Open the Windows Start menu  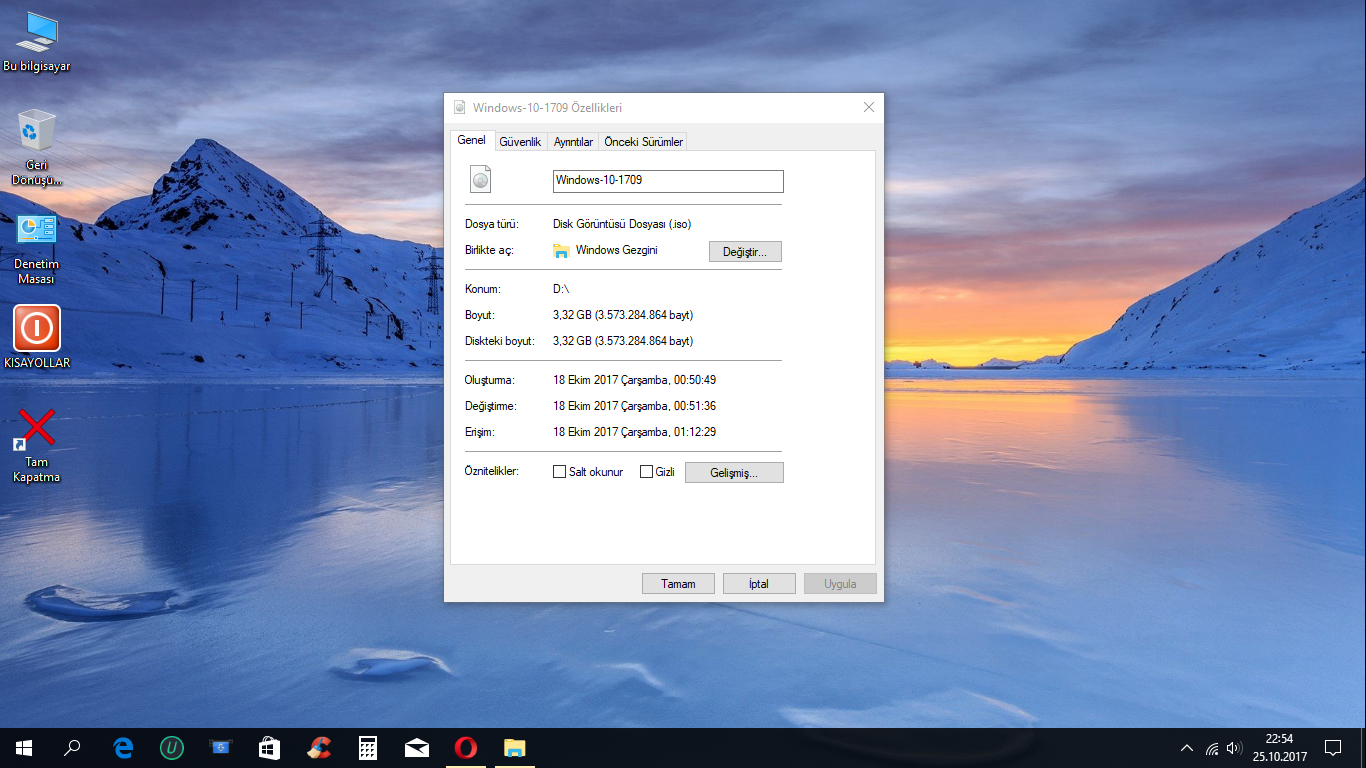tap(24, 747)
